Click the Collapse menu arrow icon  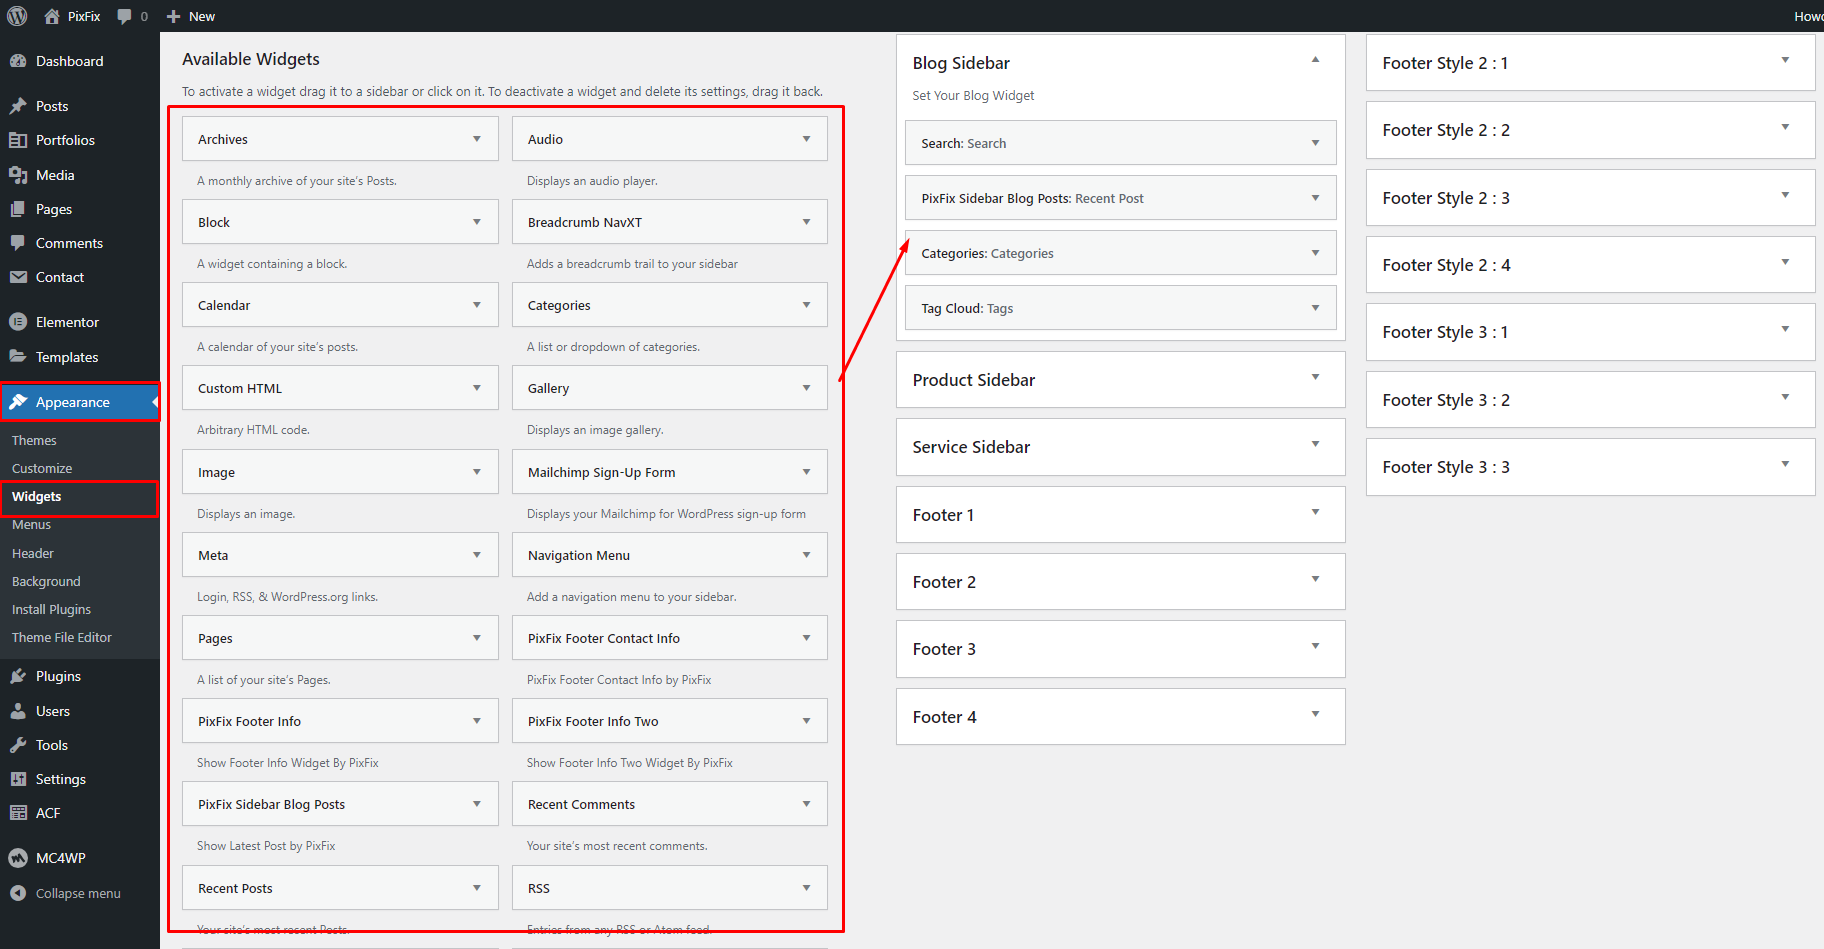pyautogui.click(x=18, y=893)
